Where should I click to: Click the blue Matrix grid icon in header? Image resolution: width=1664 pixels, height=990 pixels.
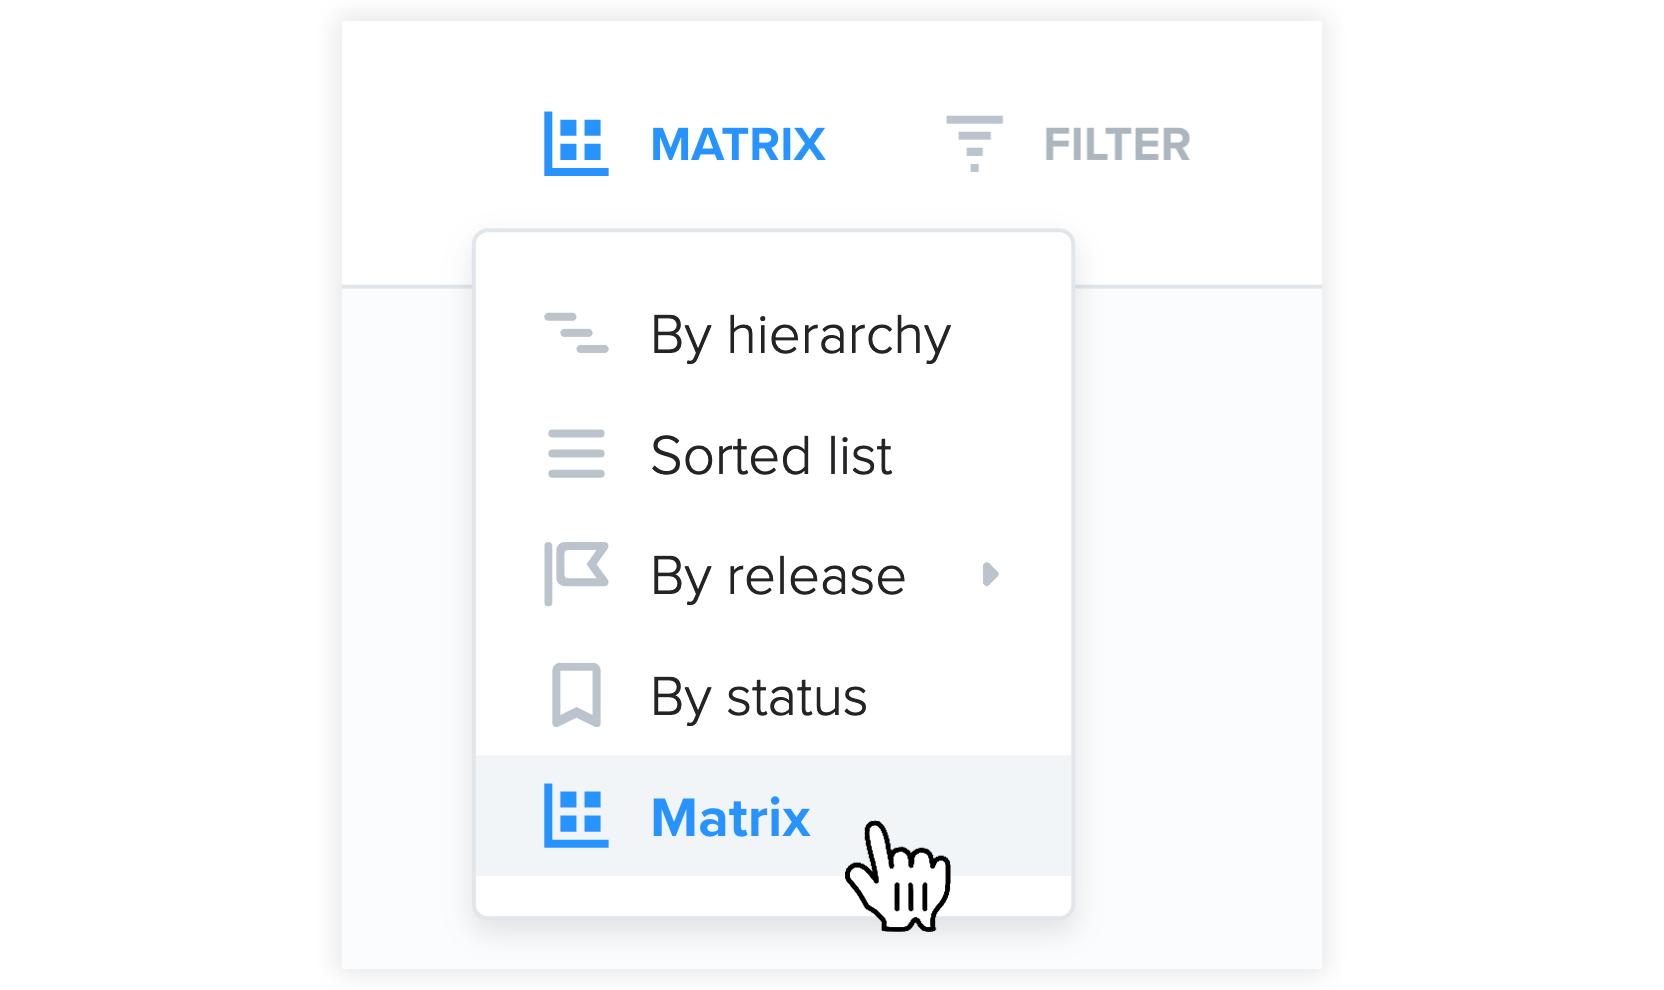point(576,144)
